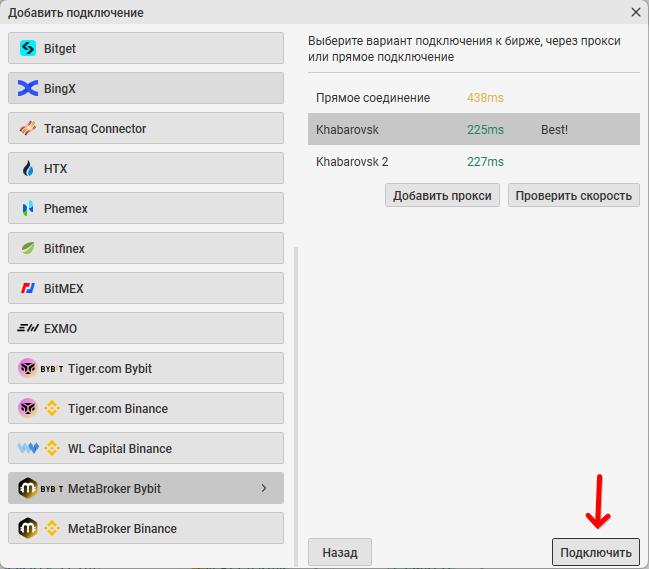The width and height of the screenshot is (649, 569).
Task: Click the Tiger icon in Tiger.com Binance row
Action: click(x=28, y=408)
